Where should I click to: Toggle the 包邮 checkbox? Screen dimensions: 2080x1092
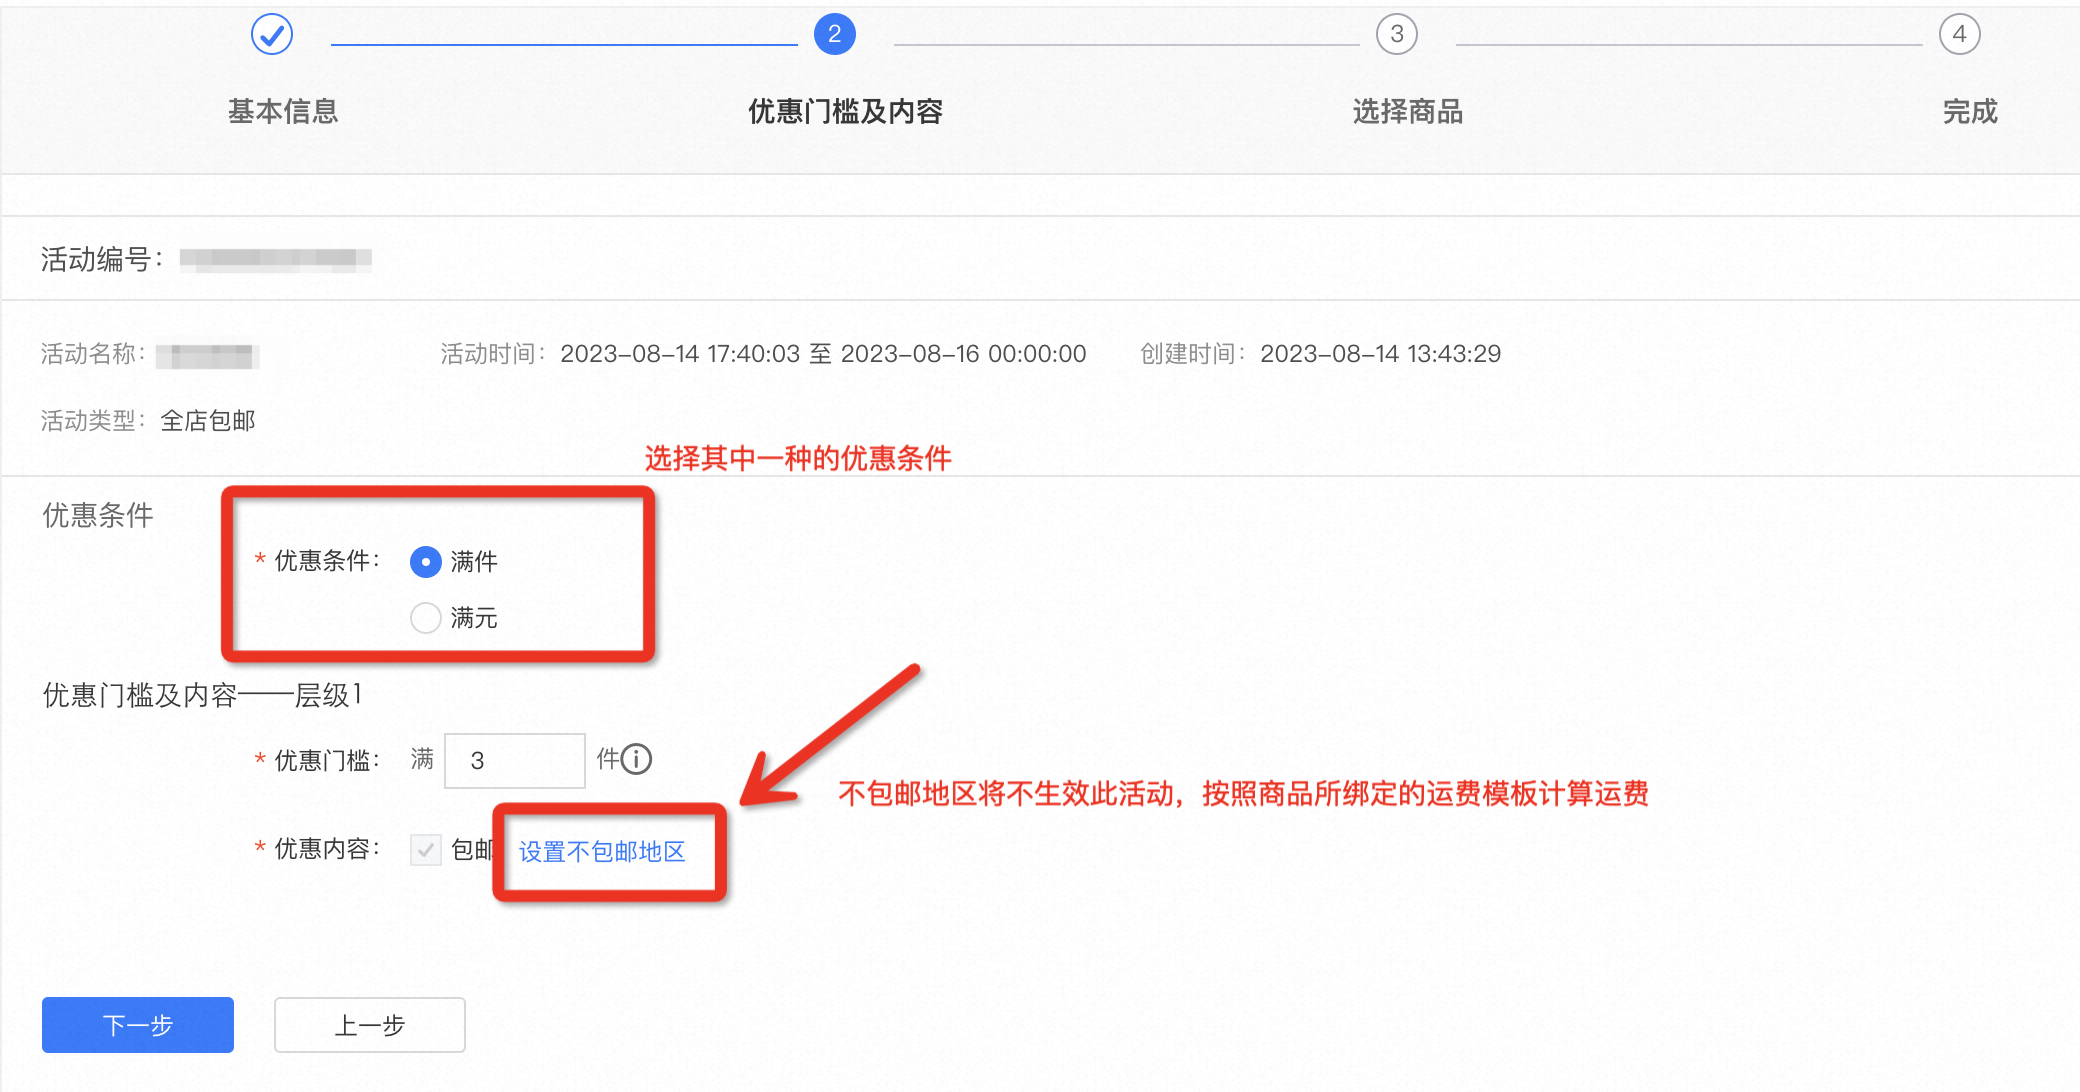426,850
